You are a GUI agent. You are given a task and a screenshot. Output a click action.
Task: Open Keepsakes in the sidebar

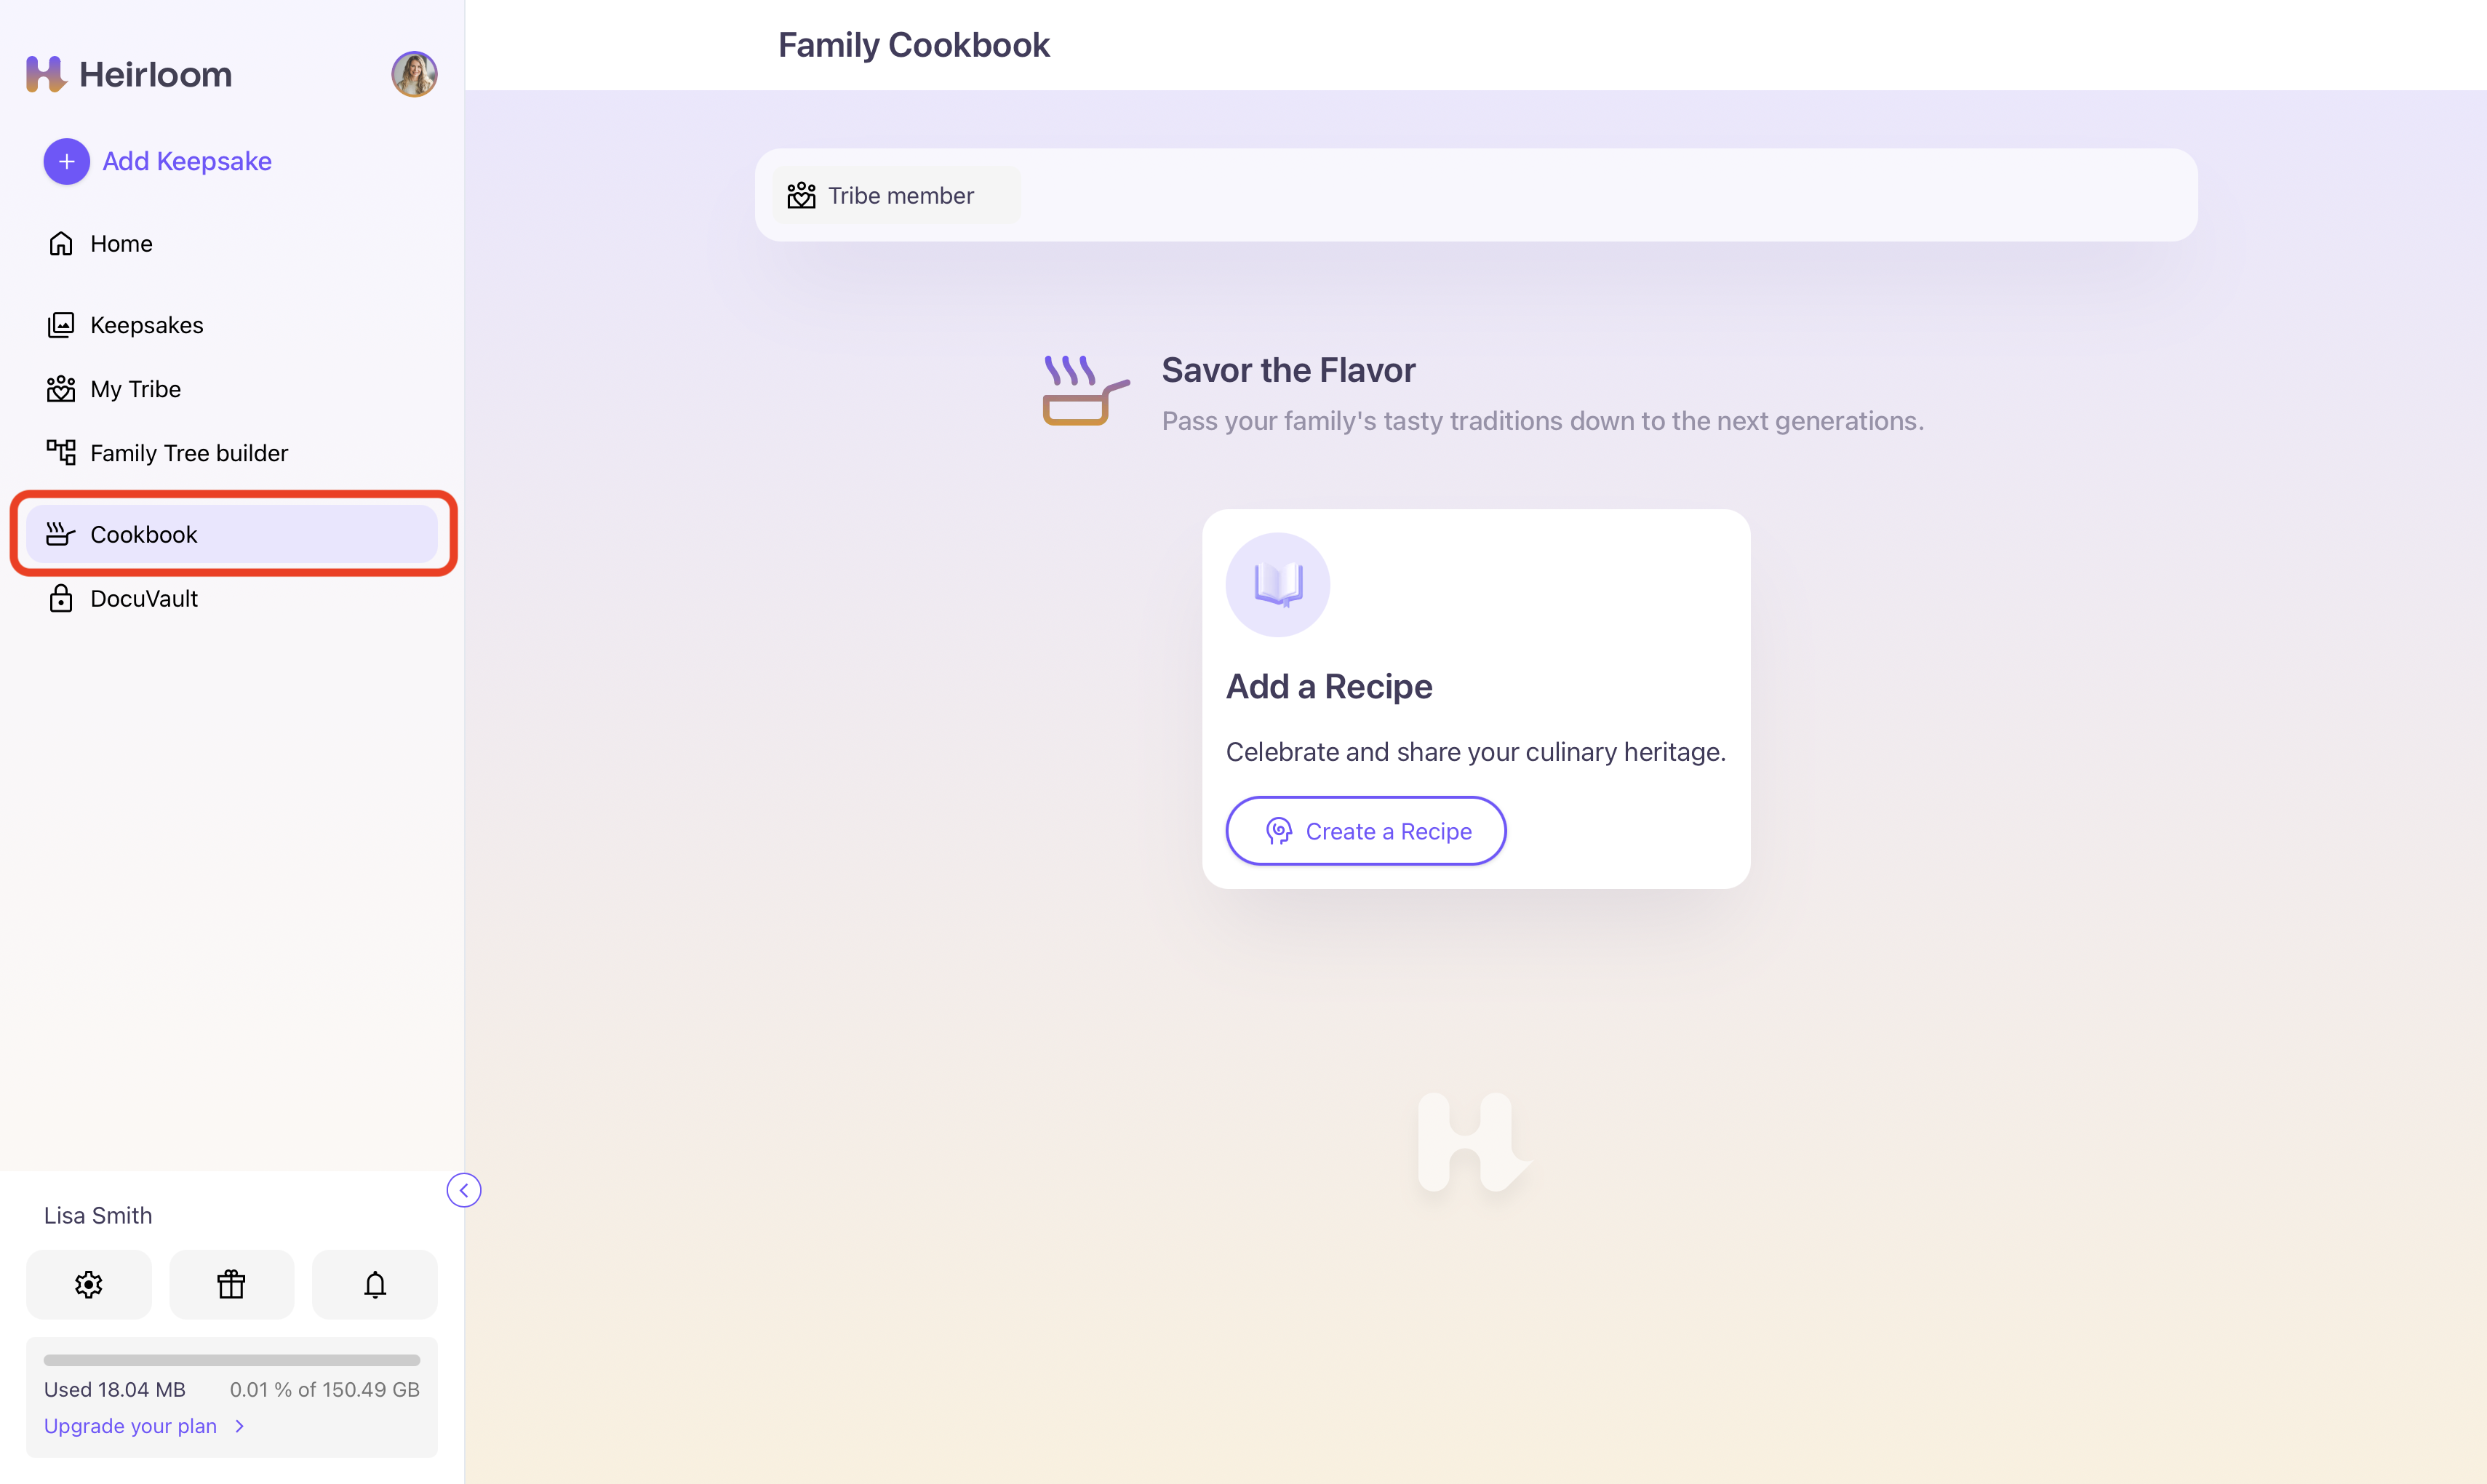(146, 326)
